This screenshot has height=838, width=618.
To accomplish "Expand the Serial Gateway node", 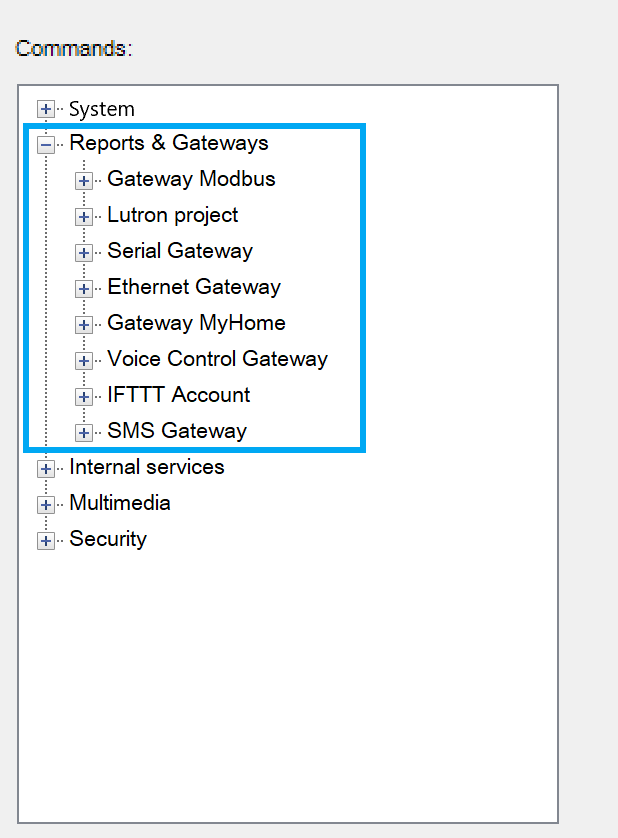I will coord(83,252).
